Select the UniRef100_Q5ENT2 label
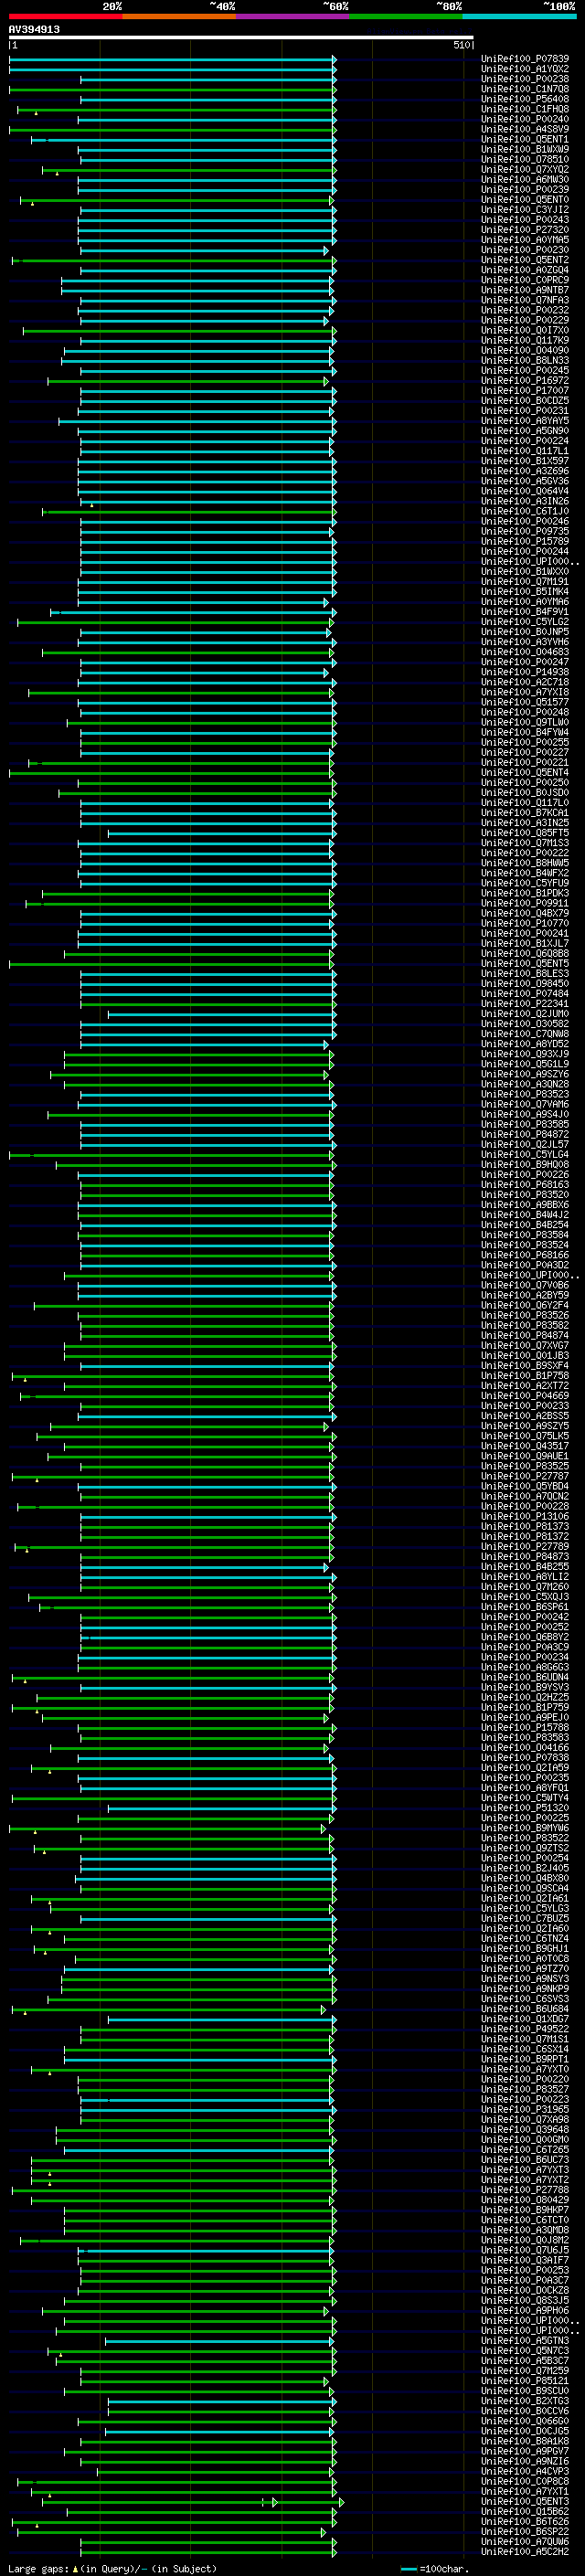 pyautogui.click(x=525, y=260)
